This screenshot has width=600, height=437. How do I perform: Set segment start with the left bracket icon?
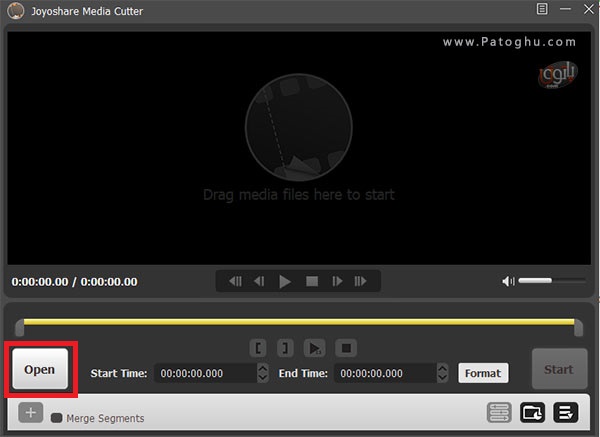point(258,348)
